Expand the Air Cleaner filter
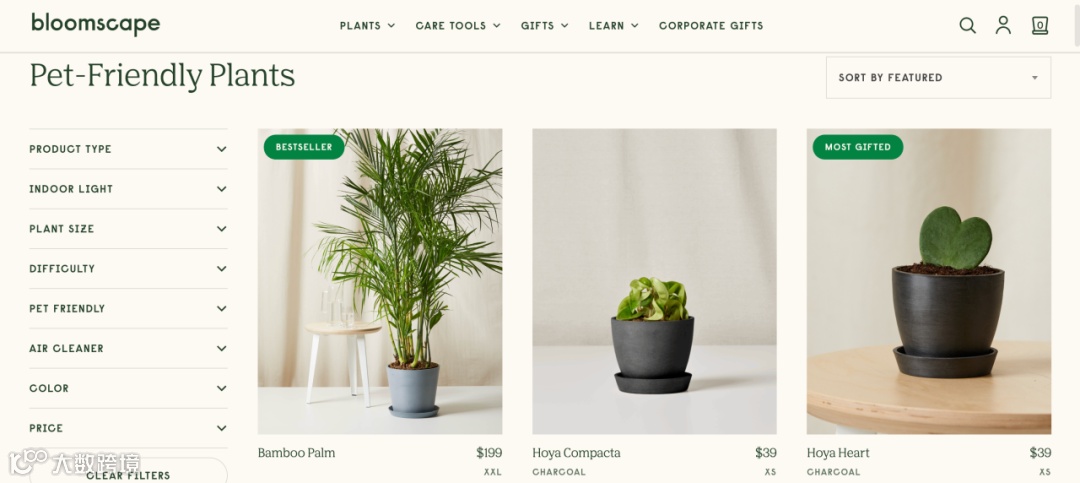 click(128, 349)
